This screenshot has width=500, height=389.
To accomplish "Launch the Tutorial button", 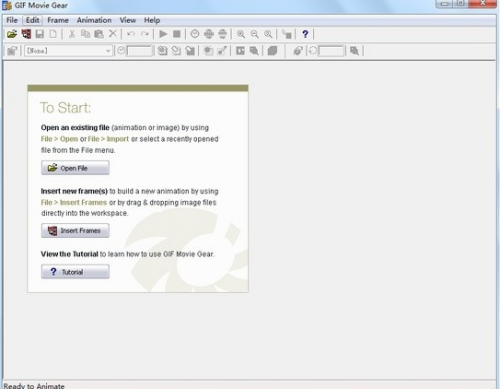I will (75, 272).
